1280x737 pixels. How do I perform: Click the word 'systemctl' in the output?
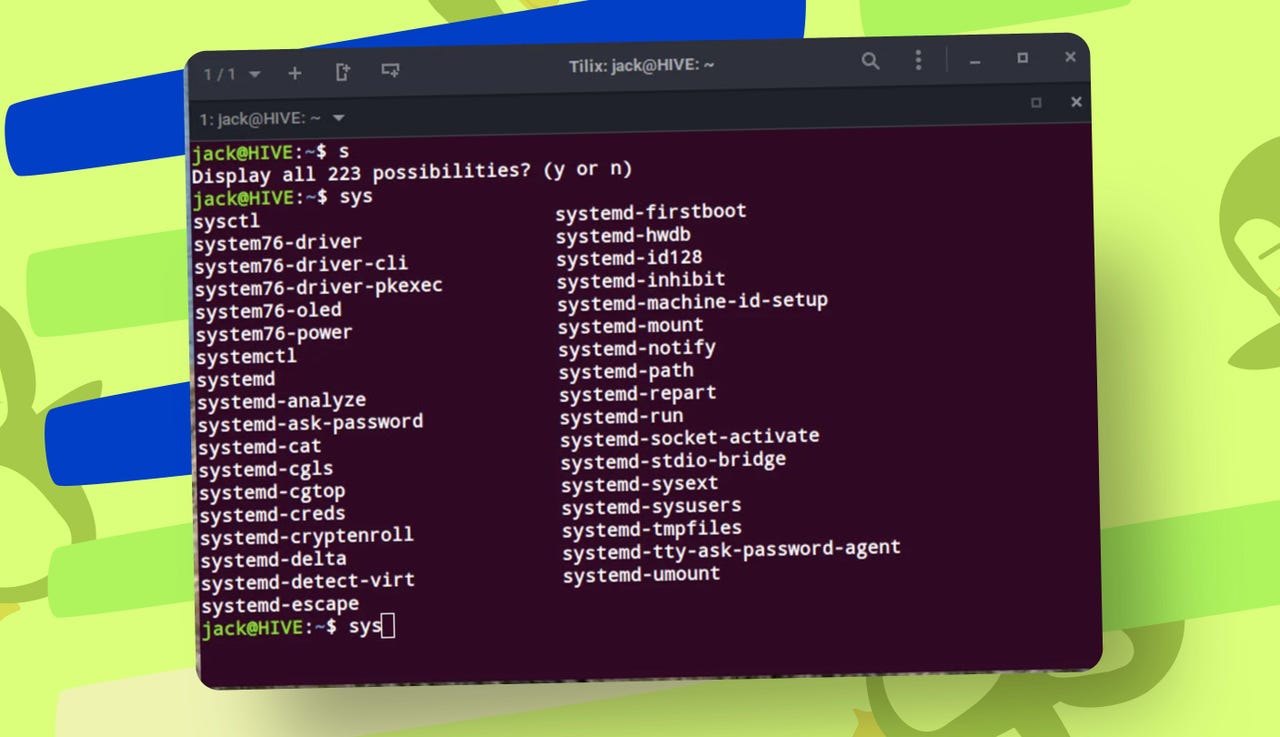coord(246,357)
